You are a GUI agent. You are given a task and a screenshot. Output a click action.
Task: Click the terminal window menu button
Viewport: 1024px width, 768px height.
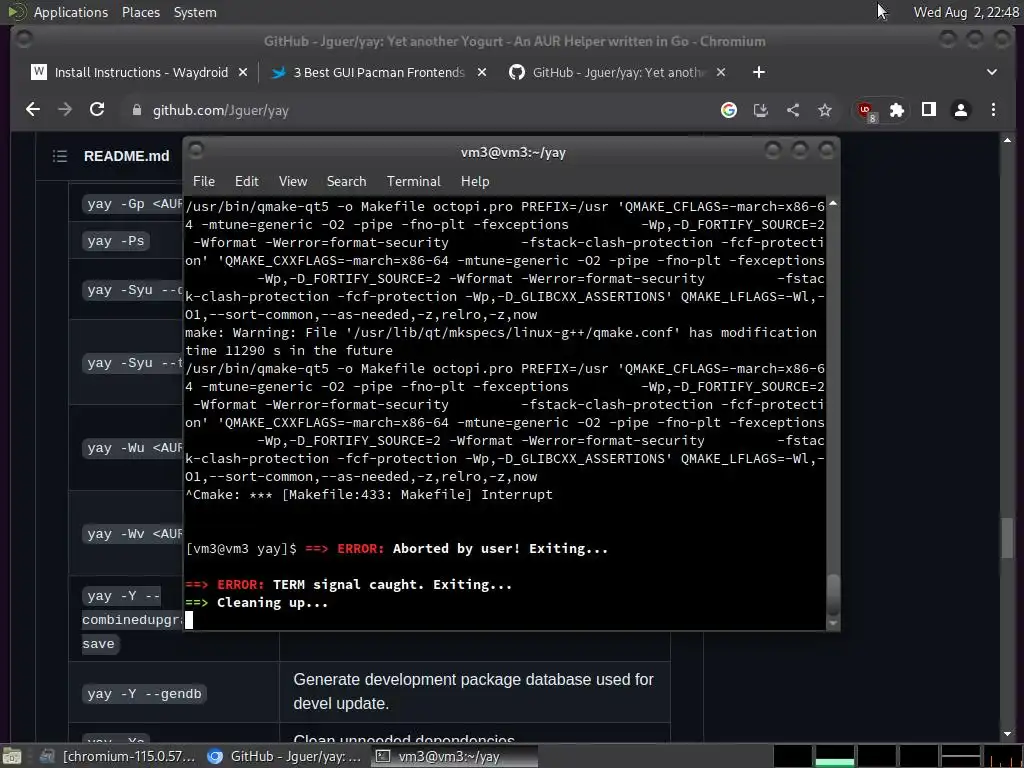coord(196,151)
